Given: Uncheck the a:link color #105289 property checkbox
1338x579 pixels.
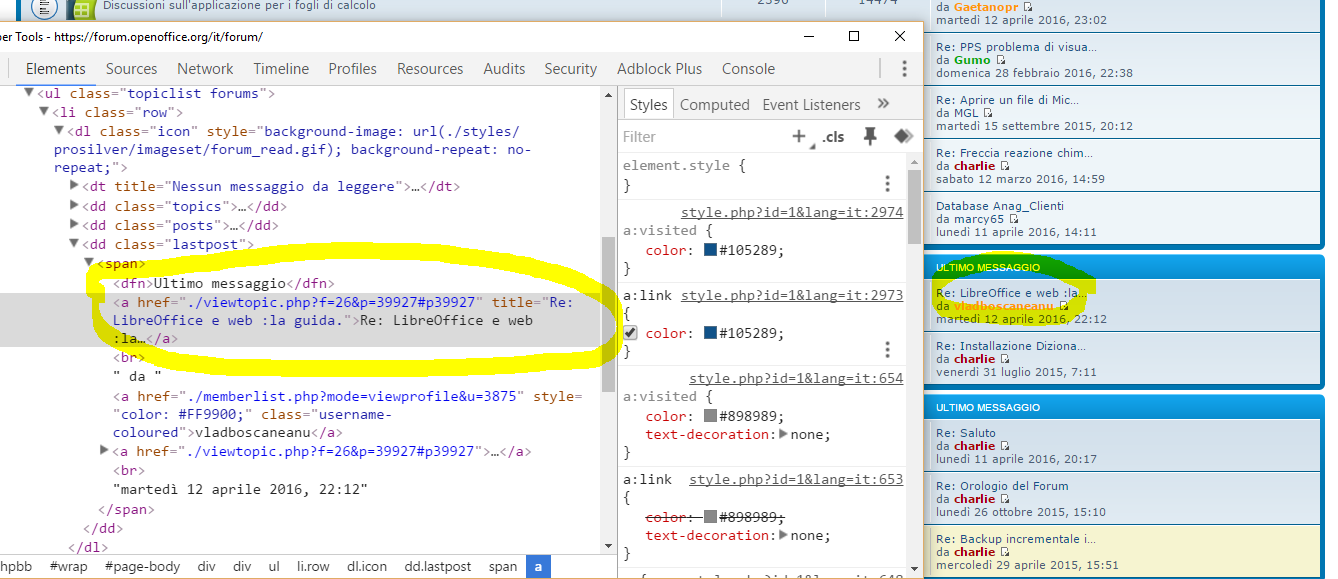Looking at the screenshot, I should click(x=631, y=333).
